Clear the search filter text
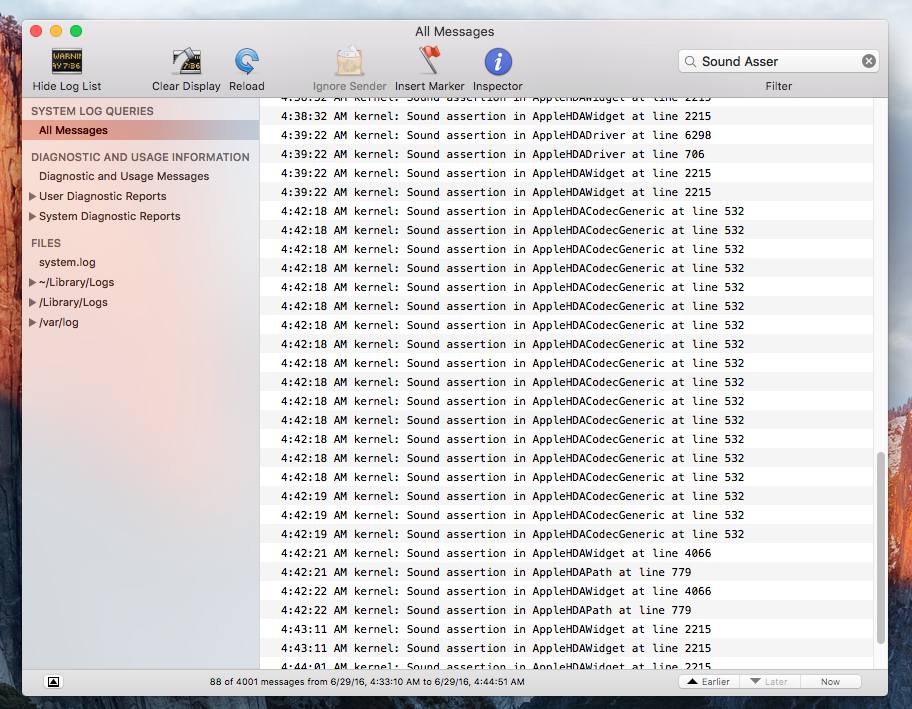This screenshot has height=709, width=912. (868, 61)
